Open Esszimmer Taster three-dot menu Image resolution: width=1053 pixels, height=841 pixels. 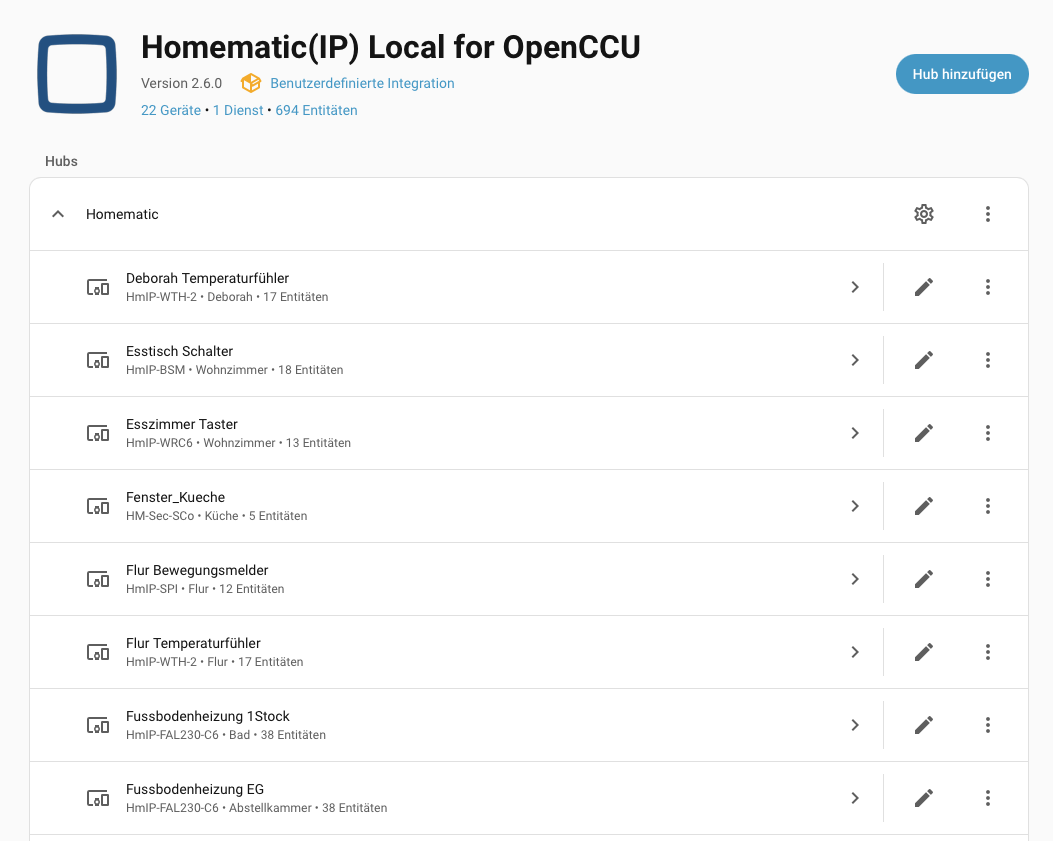pos(988,433)
